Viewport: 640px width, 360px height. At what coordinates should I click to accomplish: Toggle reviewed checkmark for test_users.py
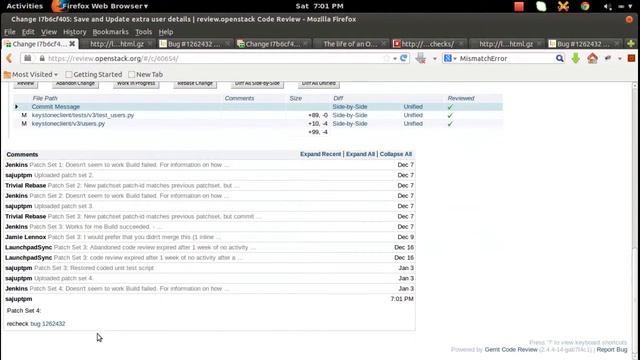point(450,116)
